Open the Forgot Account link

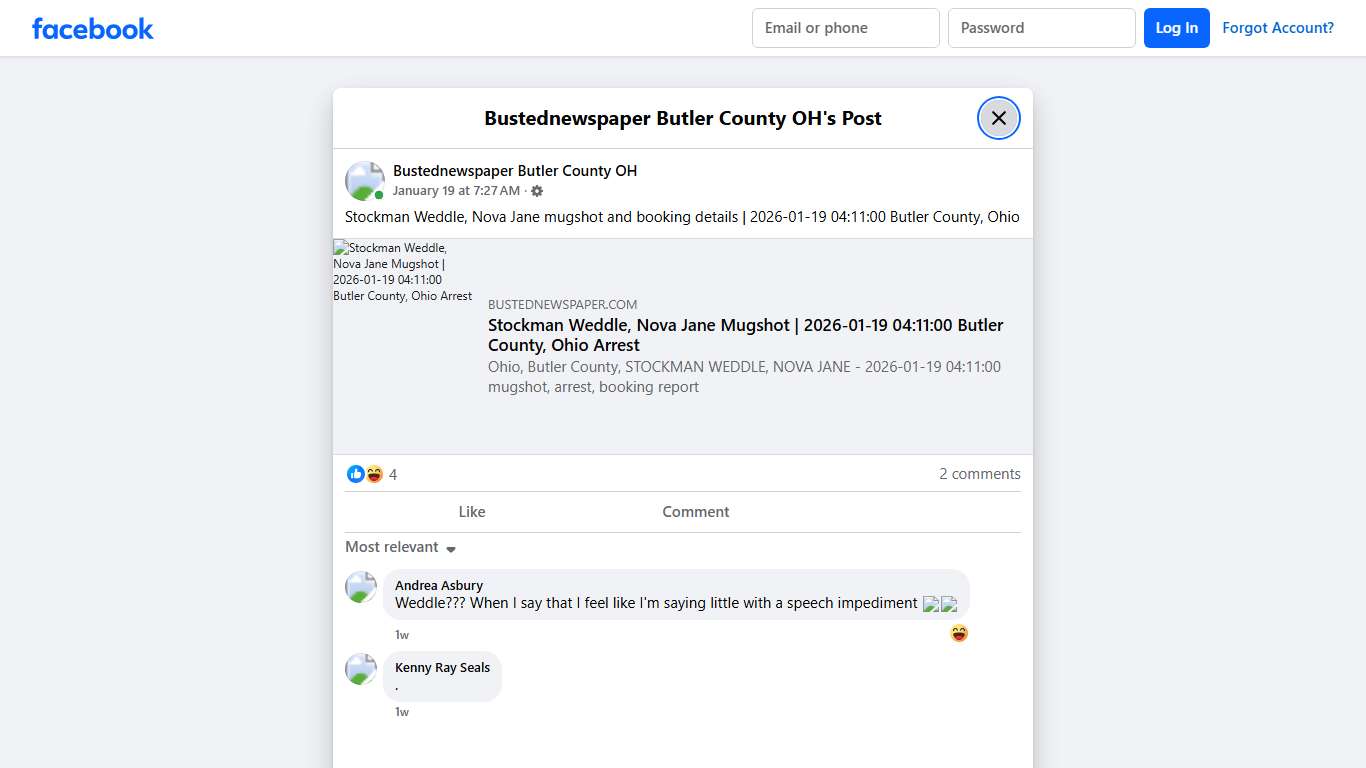[x=1278, y=28]
